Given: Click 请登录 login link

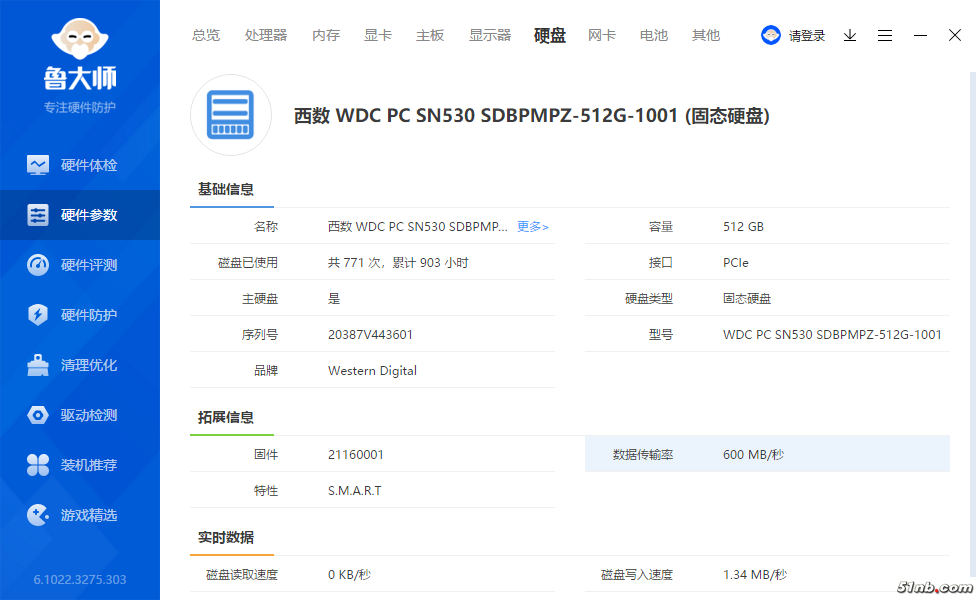Looking at the screenshot, I should [807, 36].
